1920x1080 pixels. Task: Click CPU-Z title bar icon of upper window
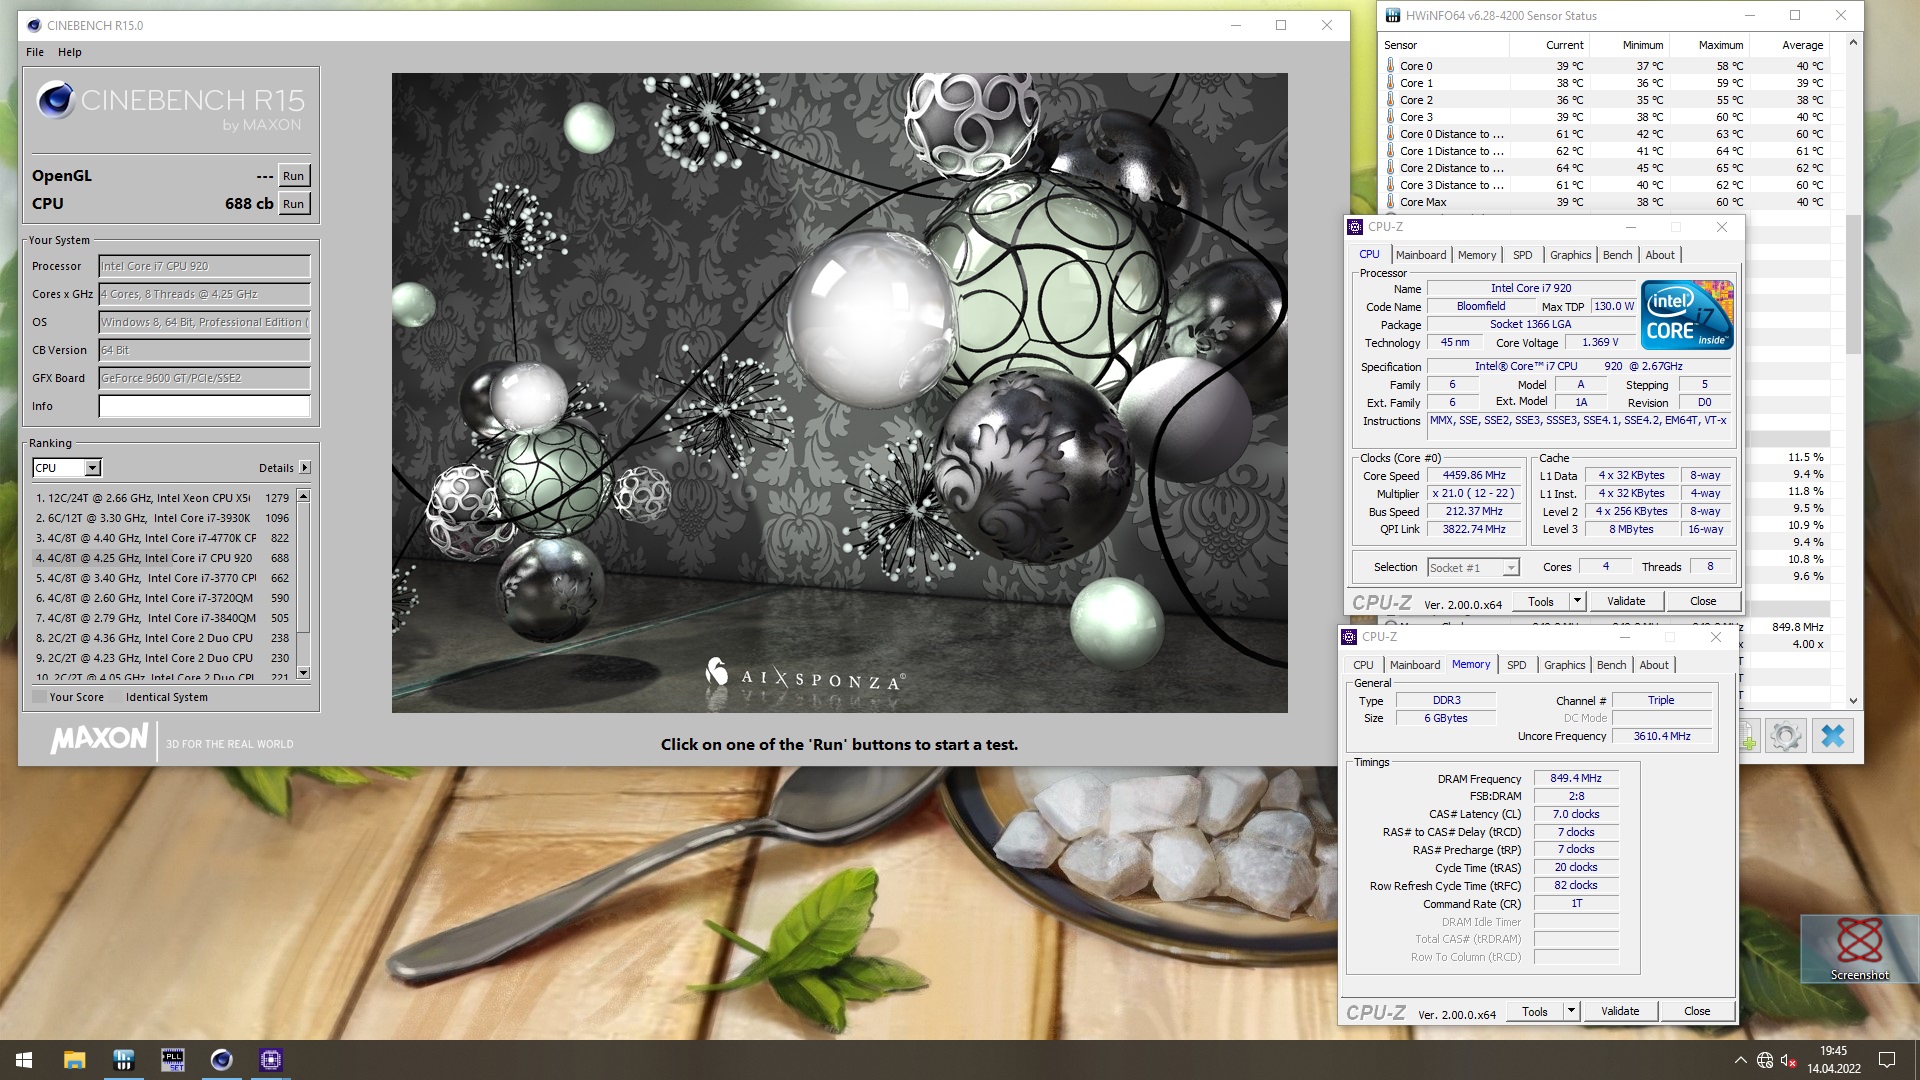(x=1355, y=227)
